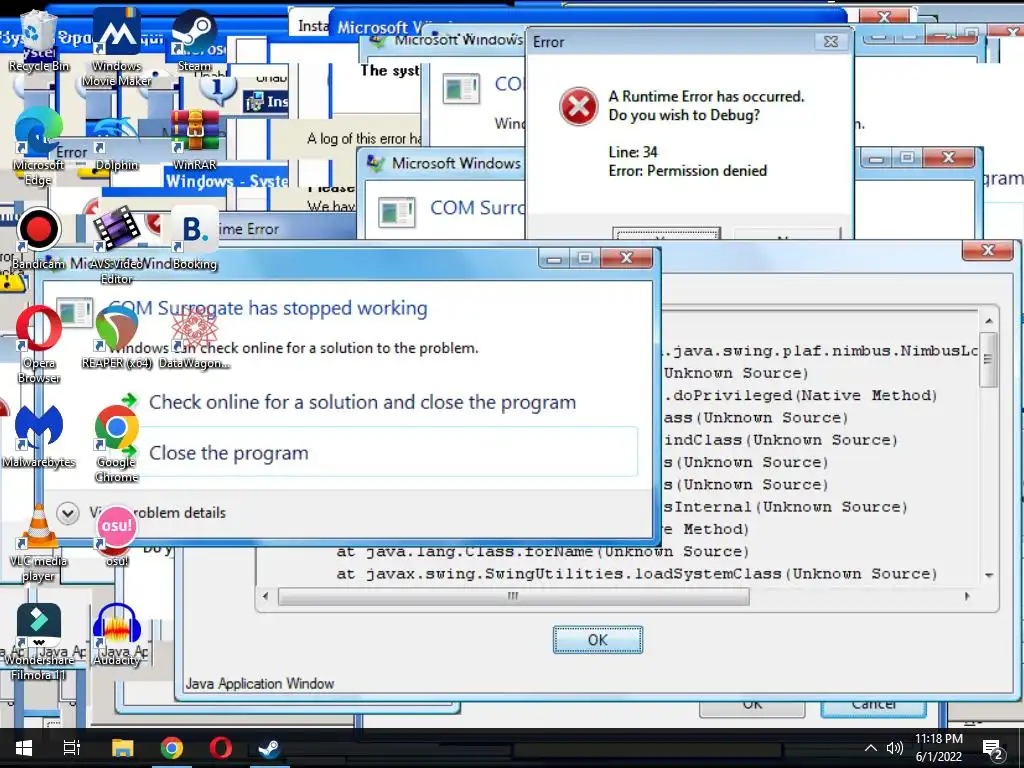Minimize the COM Surrogate stopped working dialog
The image size is (1024, 768).
pyautogui.click(x=554, y=259)
